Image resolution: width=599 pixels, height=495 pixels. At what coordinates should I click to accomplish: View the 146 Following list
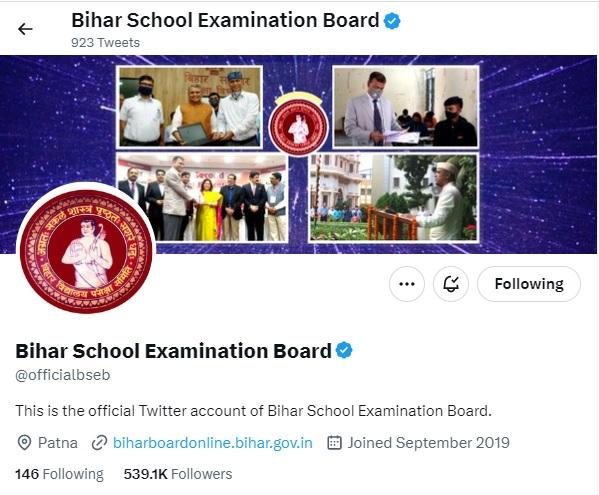point(59,474)
